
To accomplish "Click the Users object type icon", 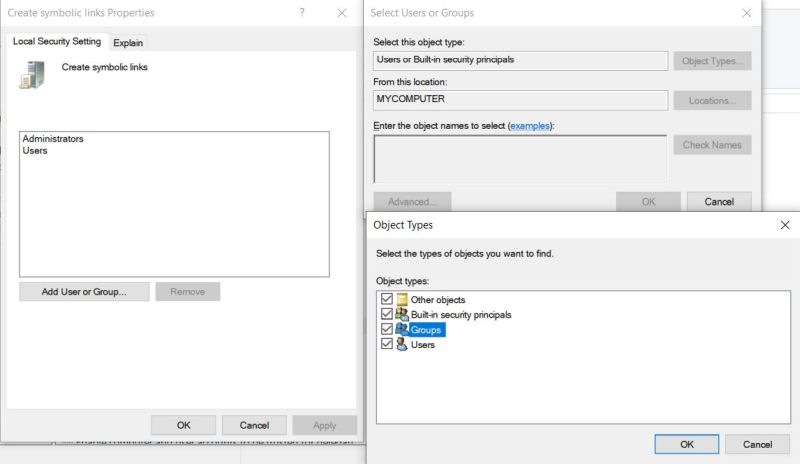I will point(402,344).
